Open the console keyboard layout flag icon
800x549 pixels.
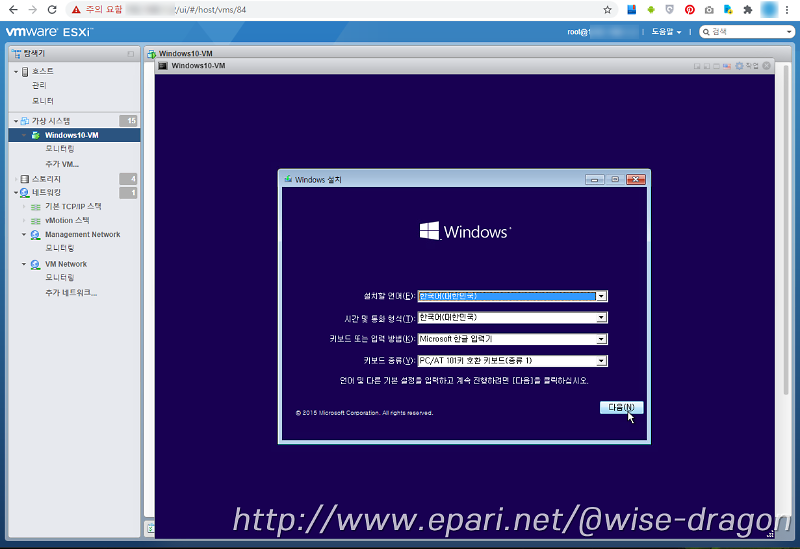click(x=727, y=66)
